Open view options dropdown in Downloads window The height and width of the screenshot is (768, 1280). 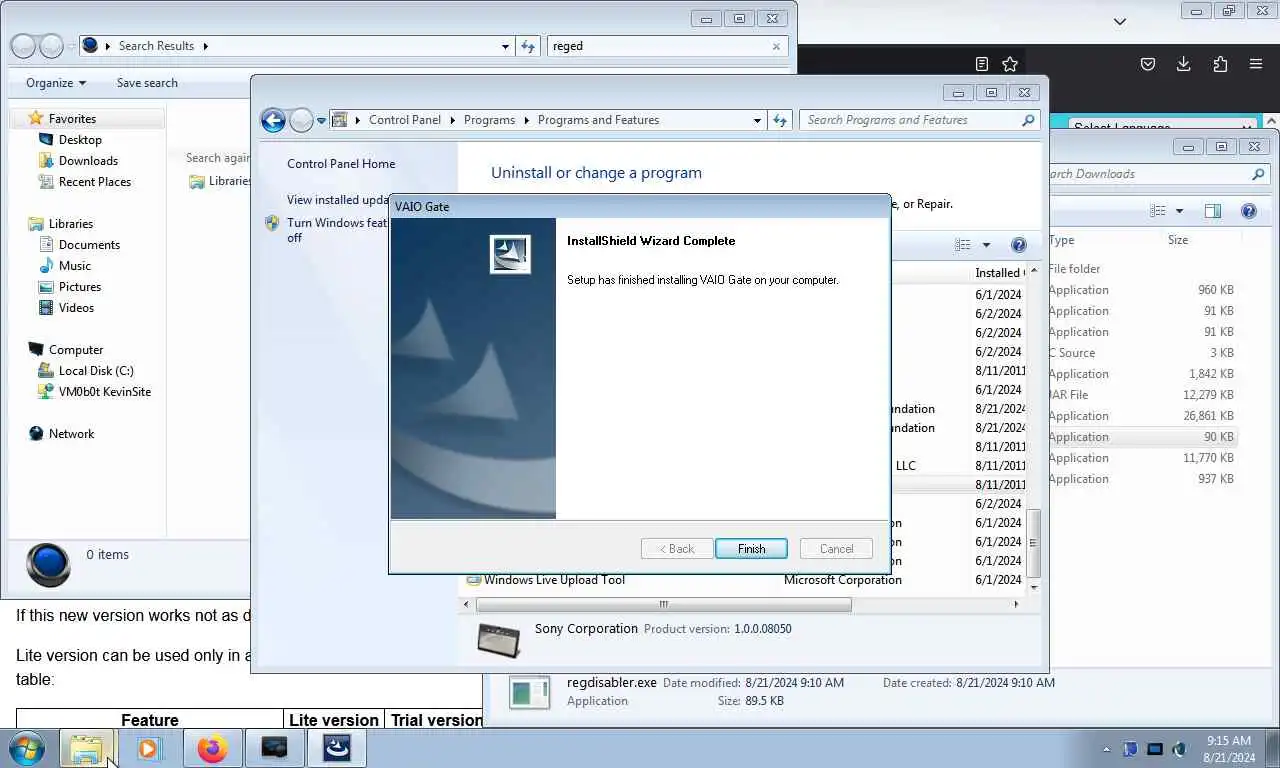tap(1179, 211)
